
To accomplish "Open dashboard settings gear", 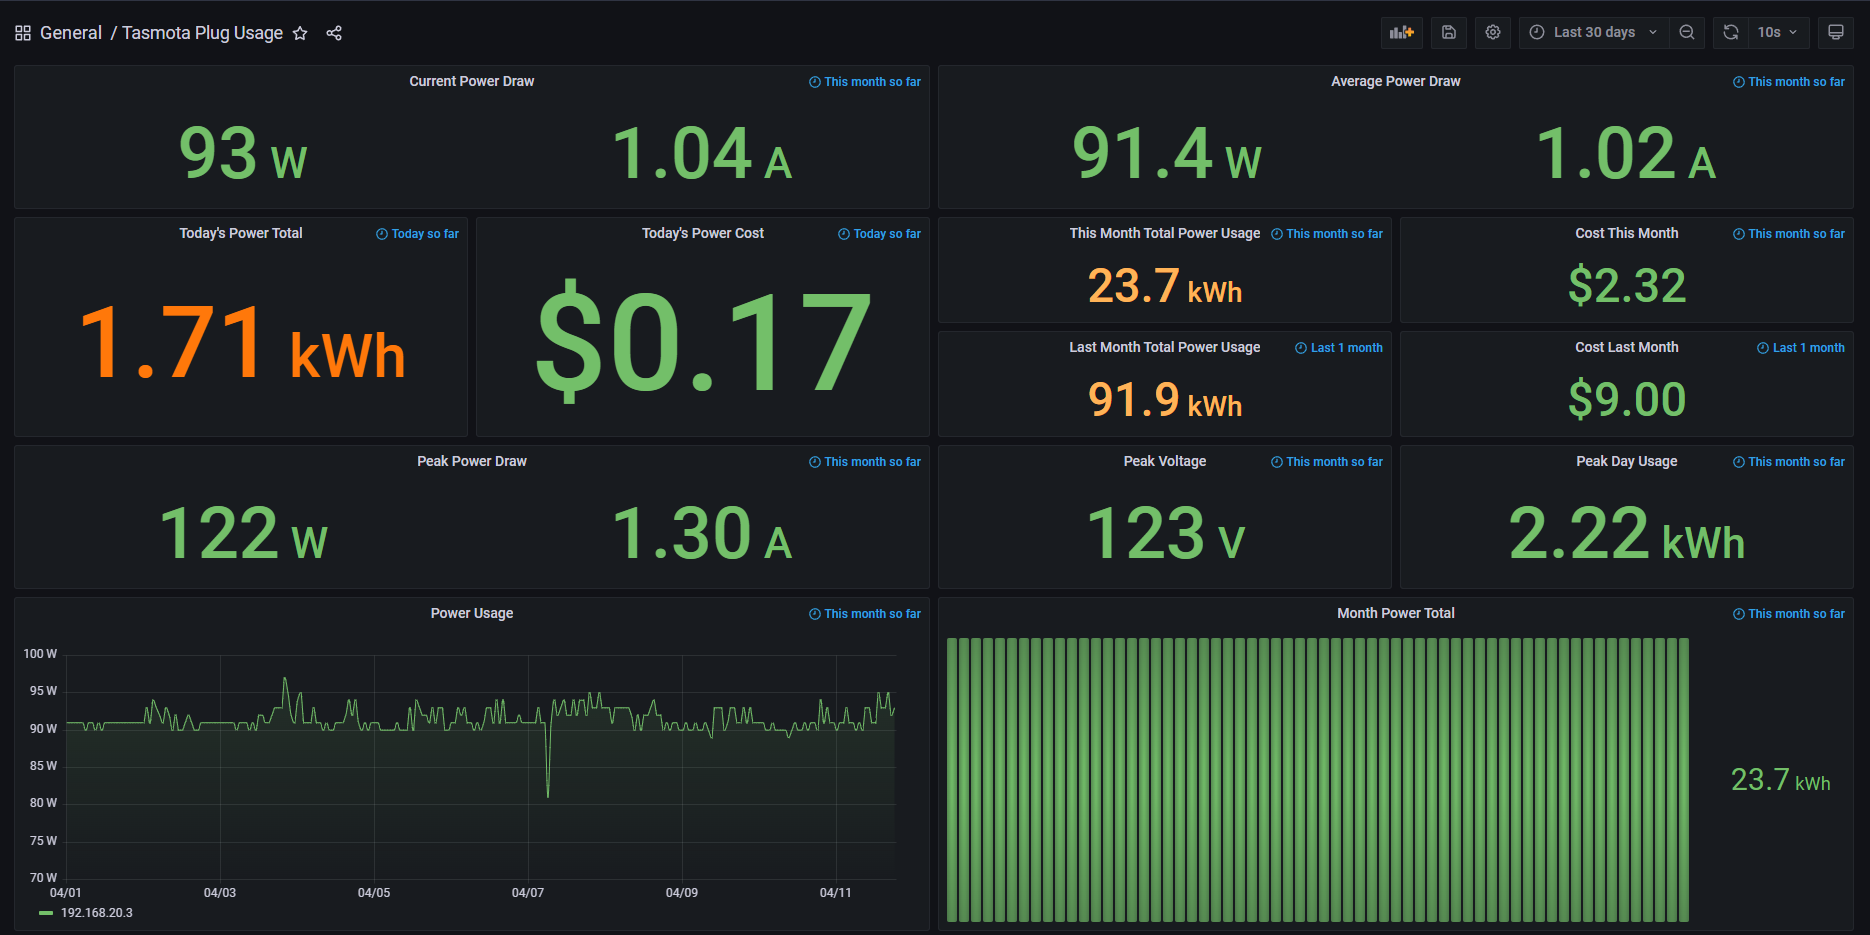I will click(1492, 32).
